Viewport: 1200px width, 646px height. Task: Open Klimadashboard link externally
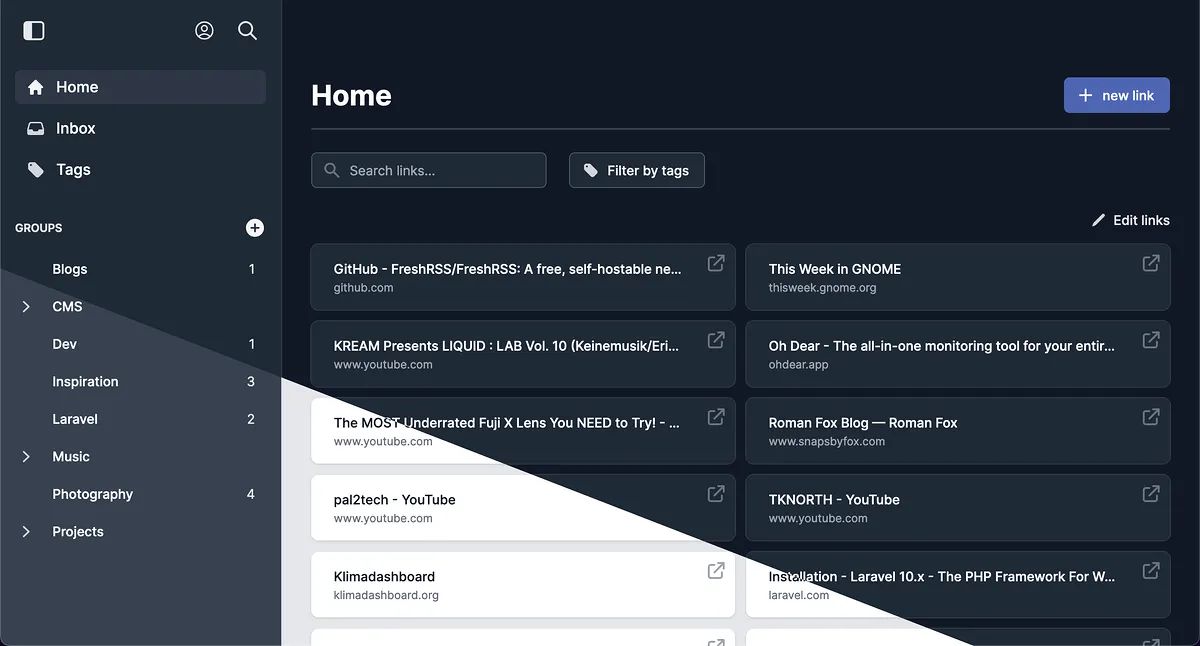(716, 571)
